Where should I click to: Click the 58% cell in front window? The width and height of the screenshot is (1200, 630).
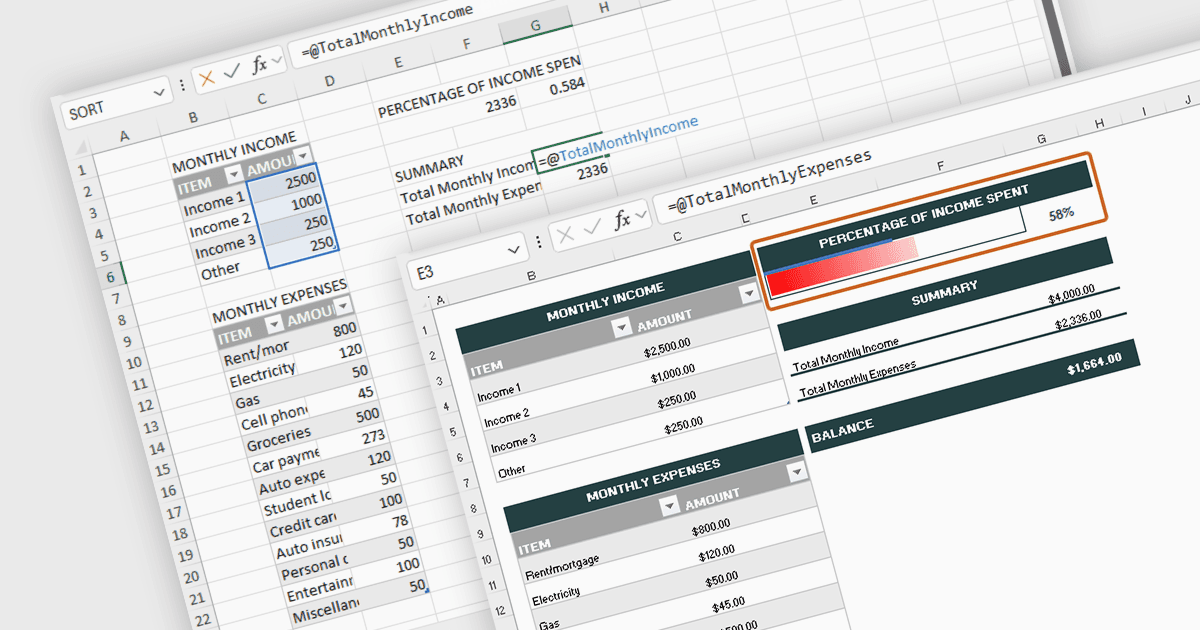point(1061,213)
